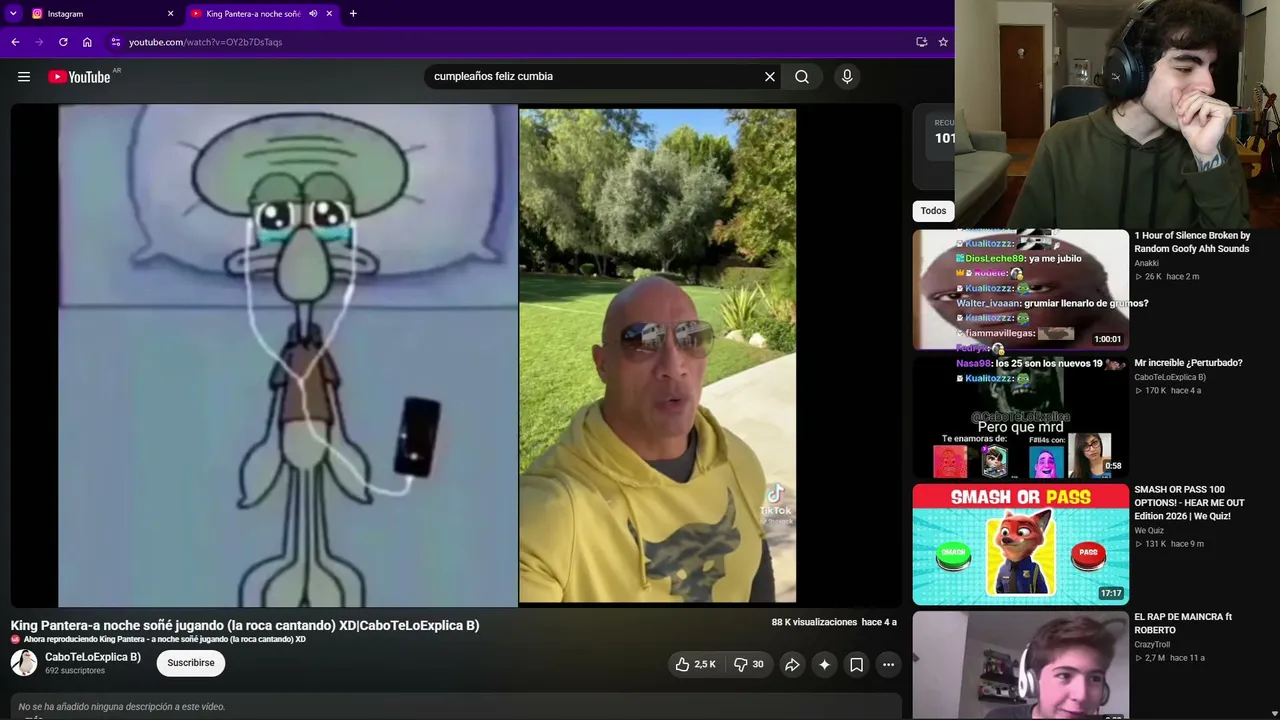Pause the King Pantera video player
The image size is (1280, 720).
456,355
